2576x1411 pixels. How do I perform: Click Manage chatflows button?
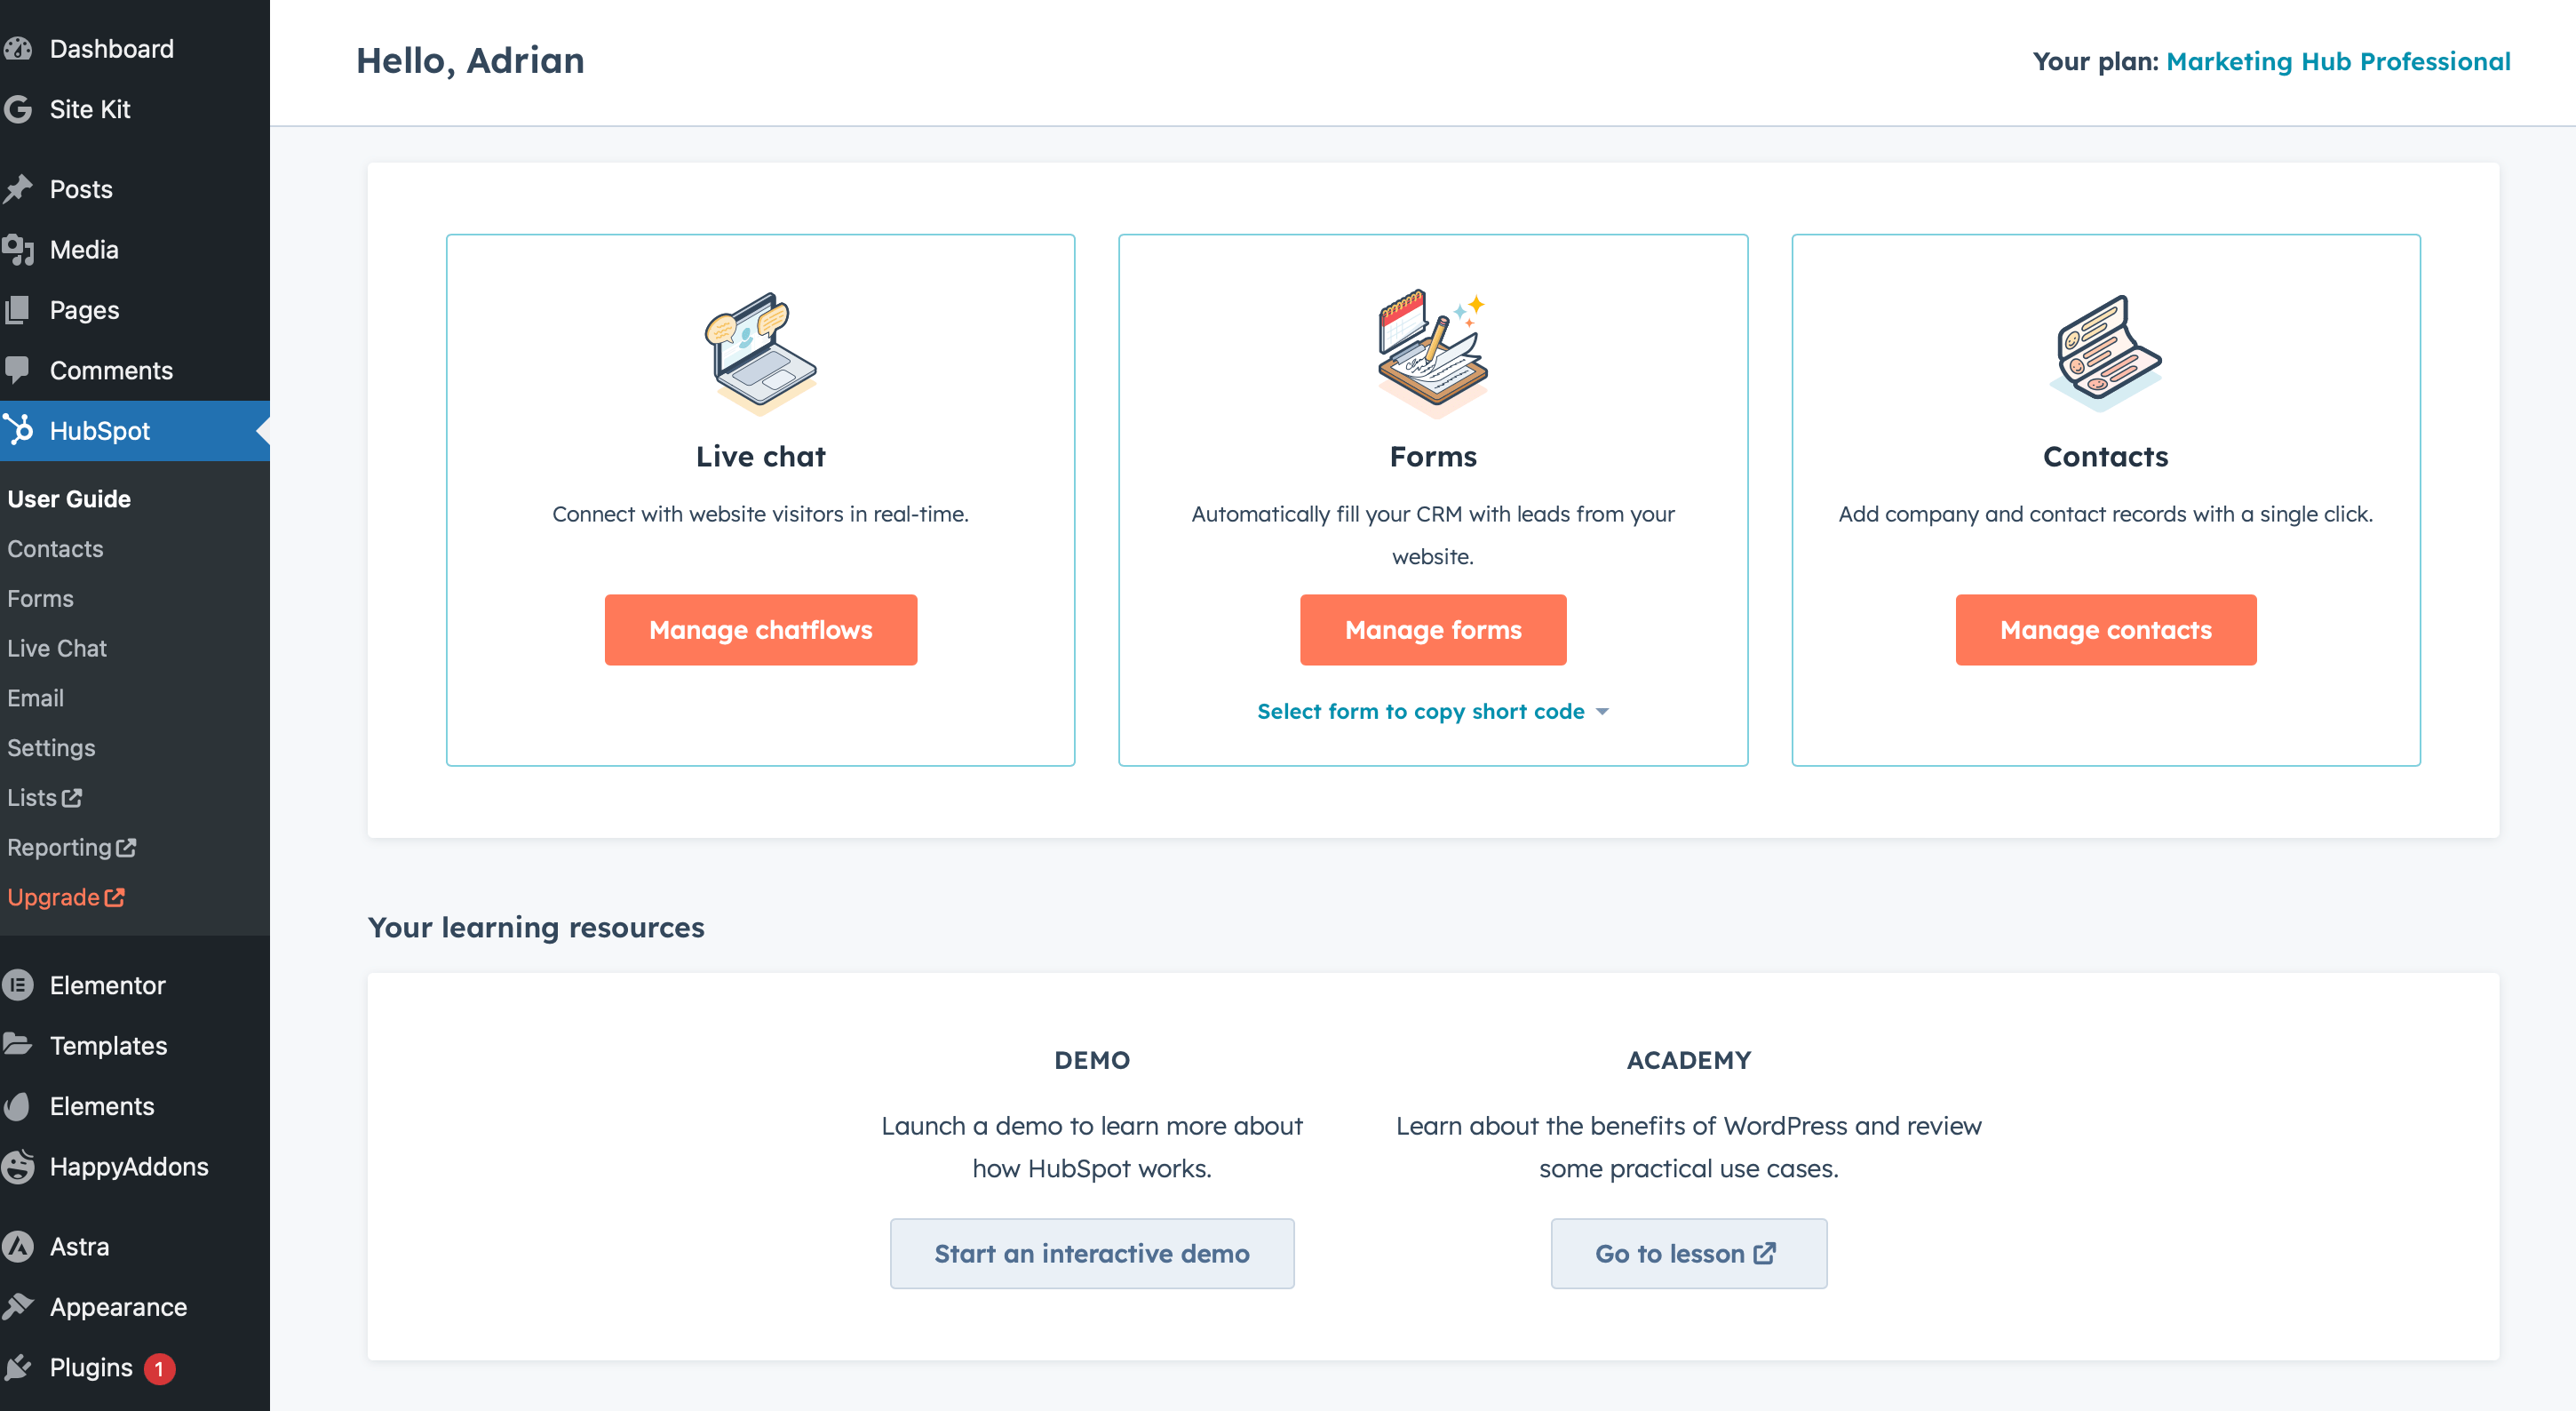click(760, 630)
